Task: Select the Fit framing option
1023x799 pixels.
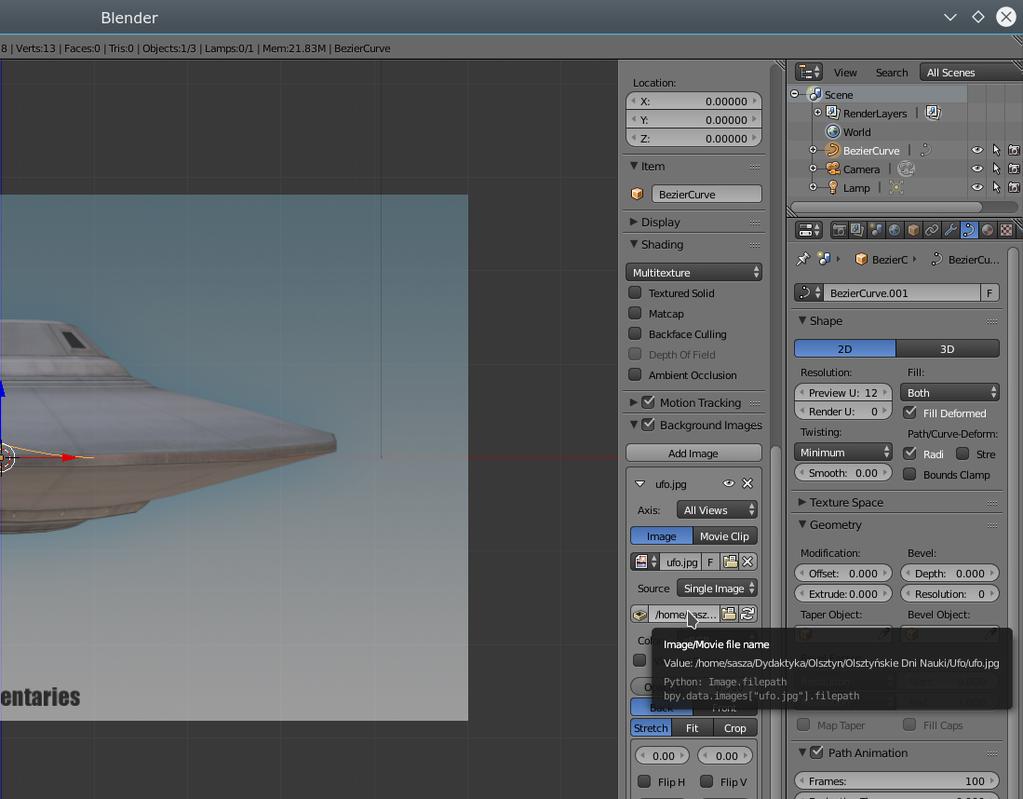Action: pyautogui.click(x=692, y=728)
